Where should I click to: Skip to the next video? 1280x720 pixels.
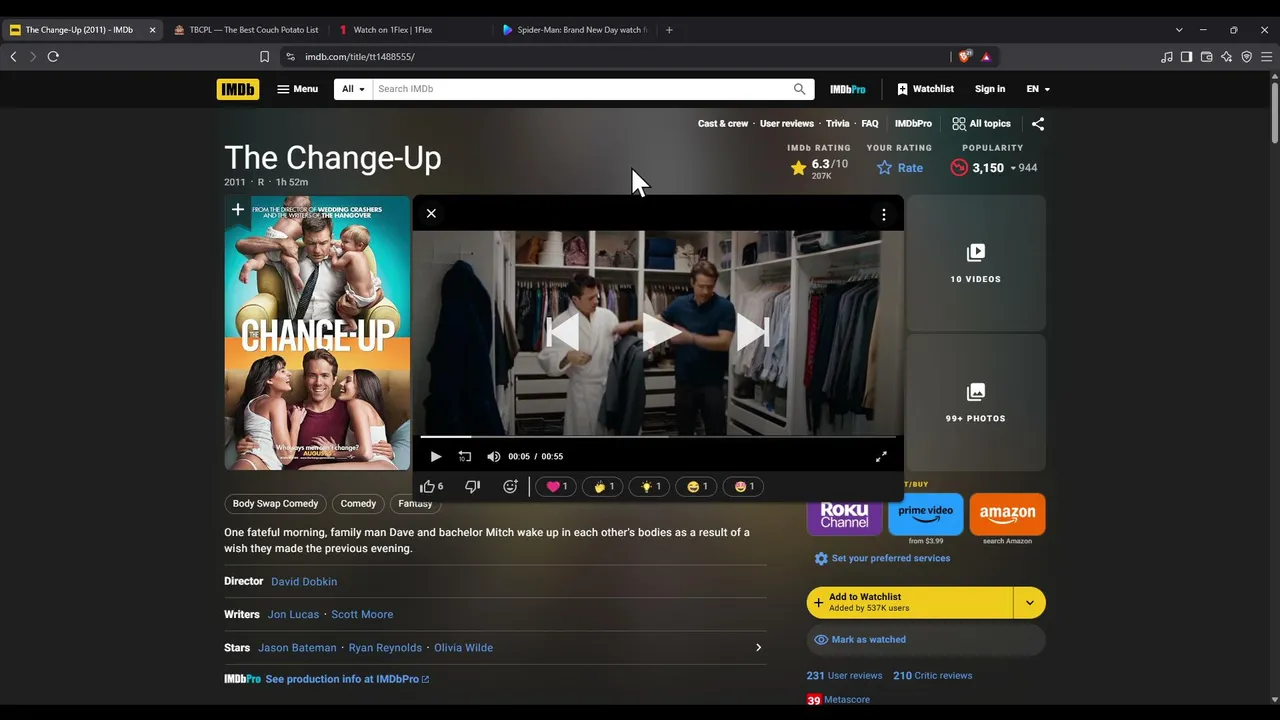(753, 333)
